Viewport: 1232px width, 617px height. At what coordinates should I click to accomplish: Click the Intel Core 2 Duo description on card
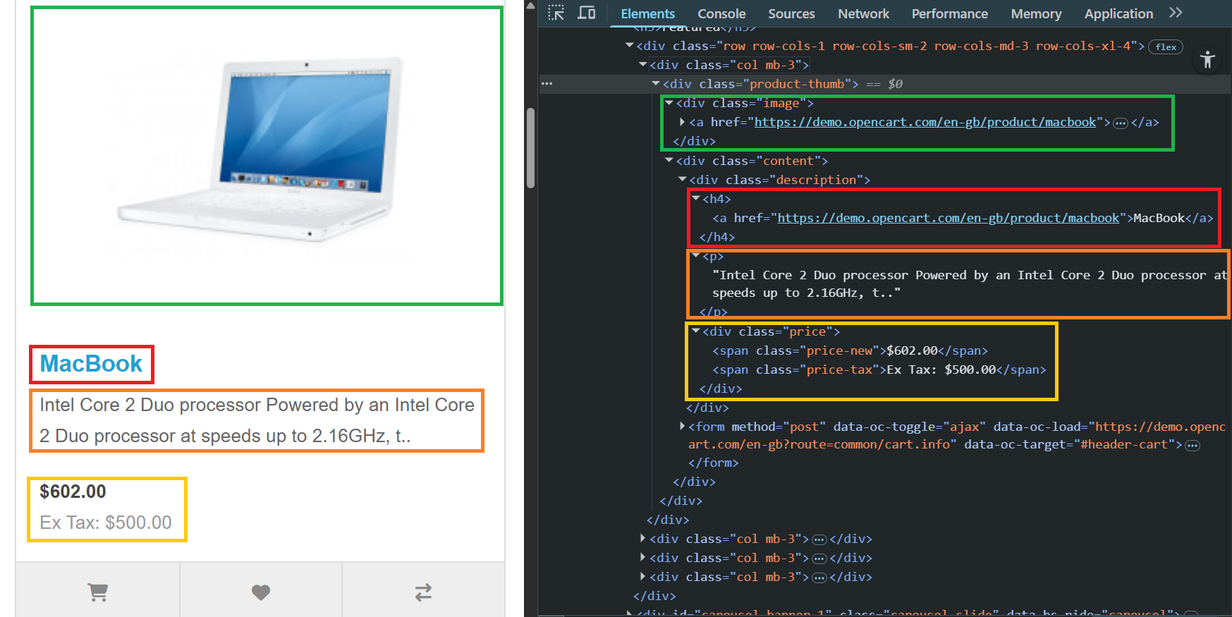click(257, 421)
